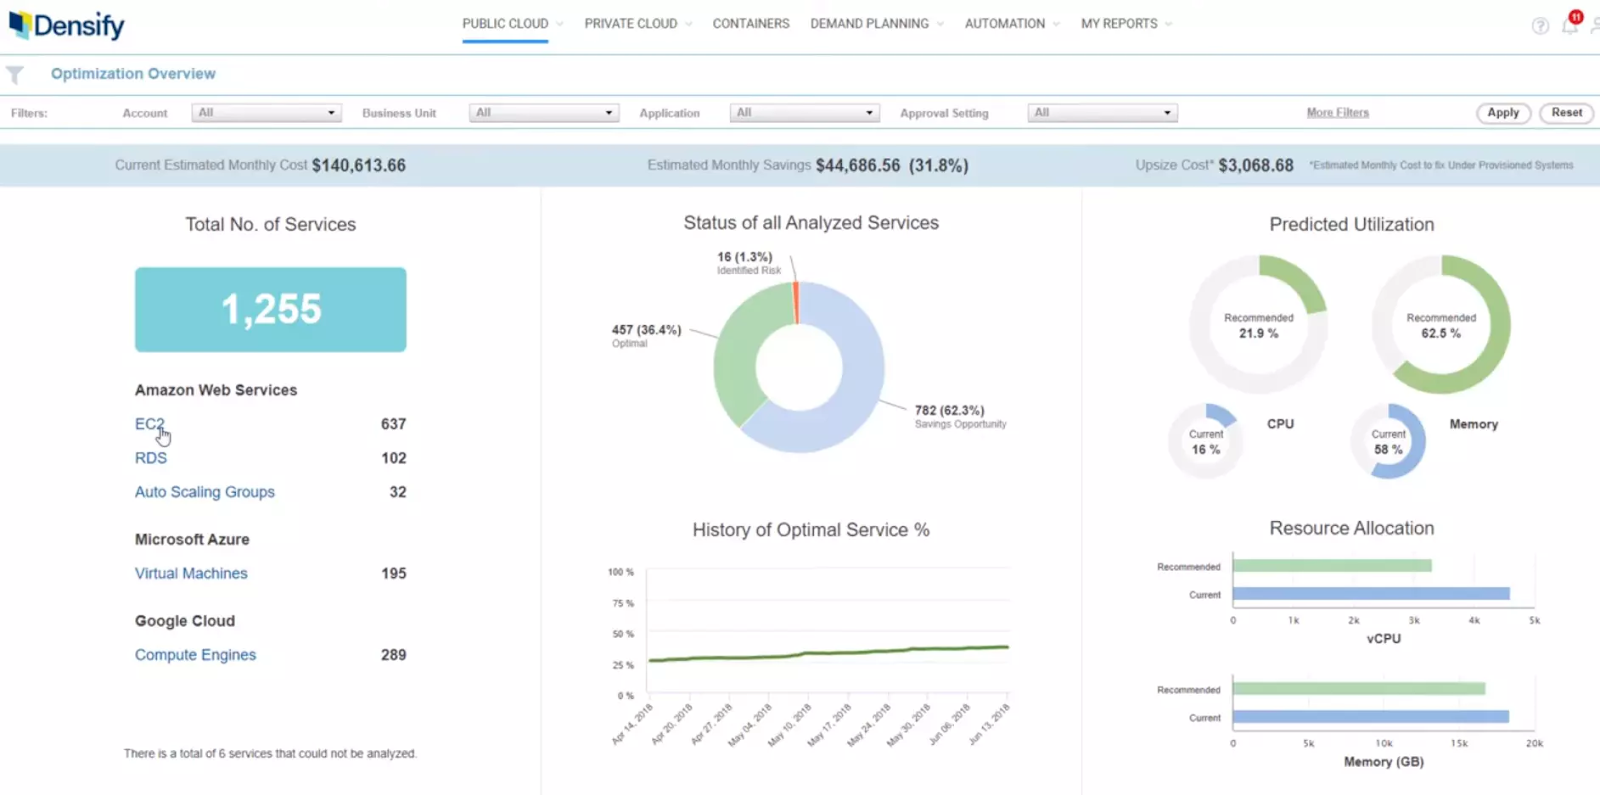The height and width of the screenshot is (795, 1600).
Task: Expand the Approval Setting filter dropdown
Action: pos(1102,113)
